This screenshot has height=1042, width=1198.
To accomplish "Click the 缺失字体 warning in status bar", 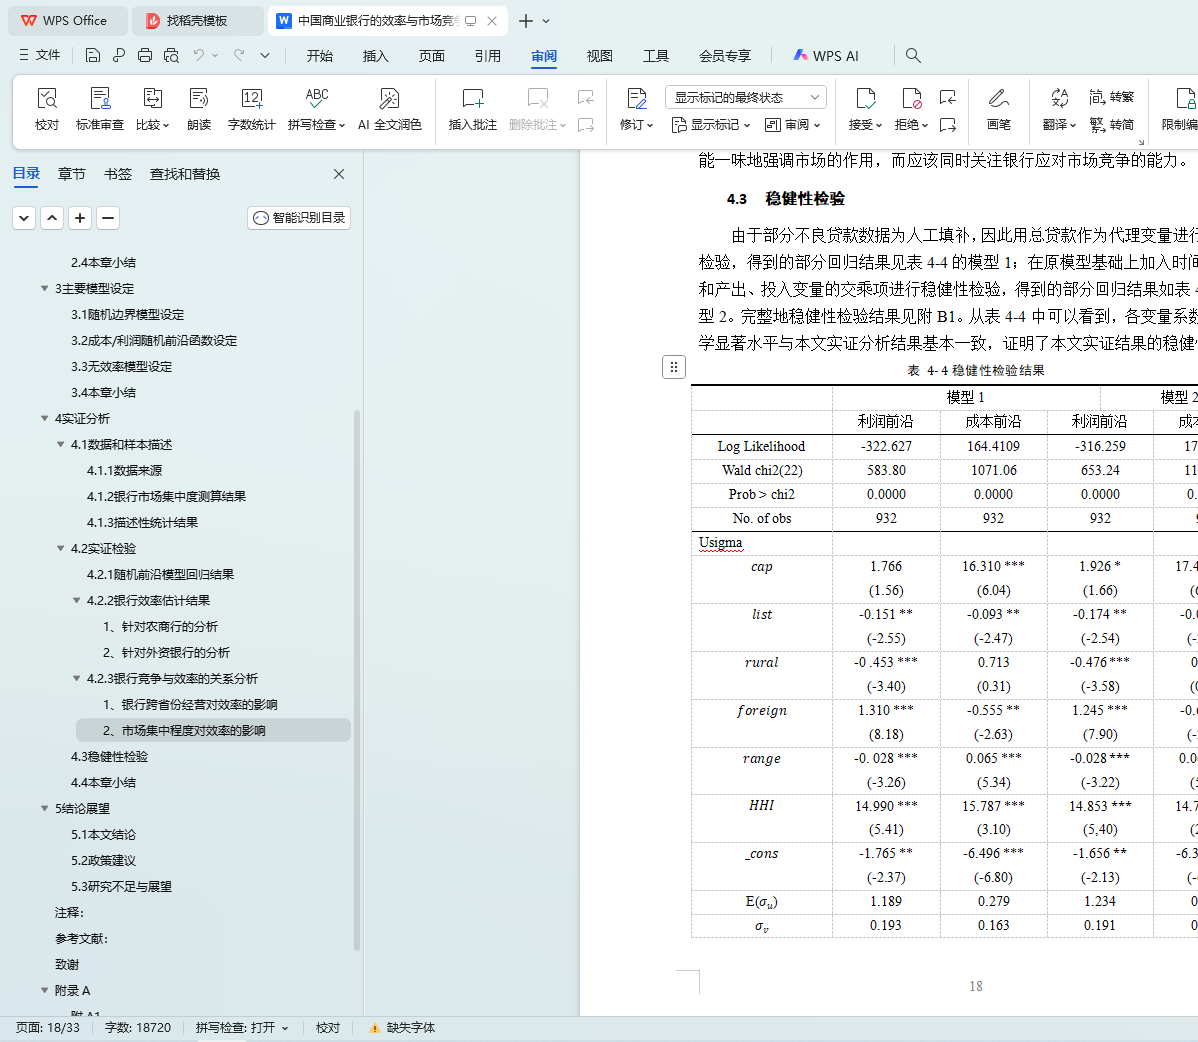I will [402, 1027].
